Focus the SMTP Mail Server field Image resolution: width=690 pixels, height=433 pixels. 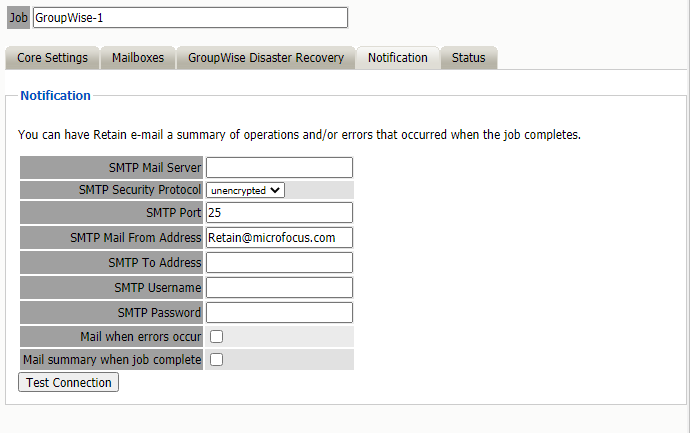pyautogui.click(x=279, y=167)
